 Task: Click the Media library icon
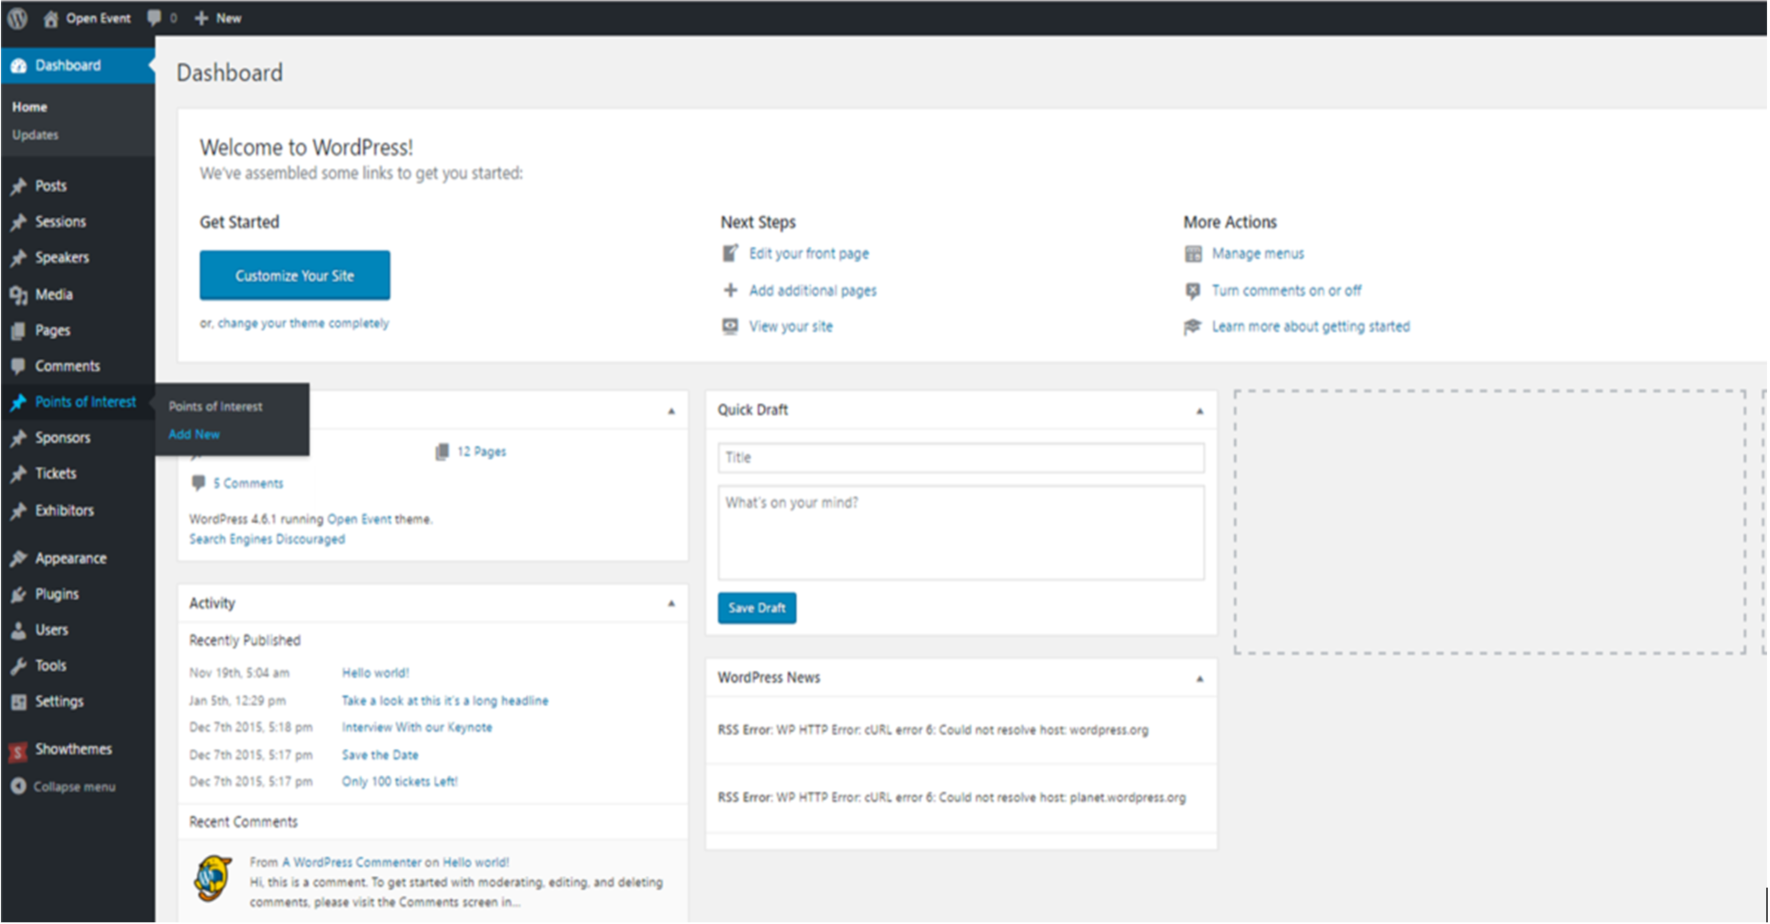coord(18,295)
